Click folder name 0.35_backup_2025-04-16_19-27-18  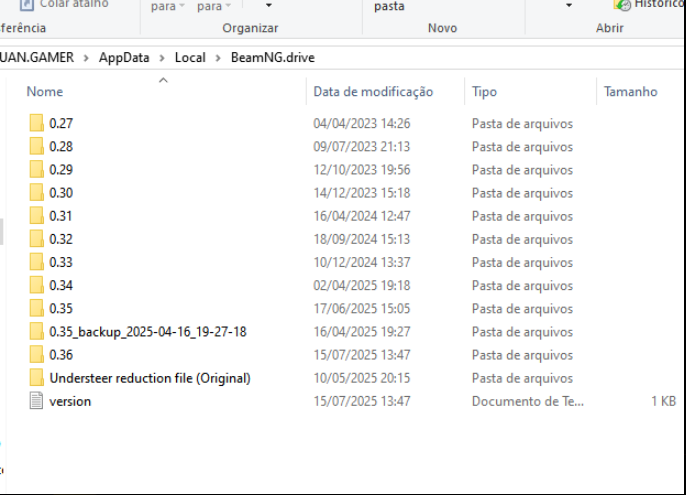pyautogui.click(x=148, y=332)
